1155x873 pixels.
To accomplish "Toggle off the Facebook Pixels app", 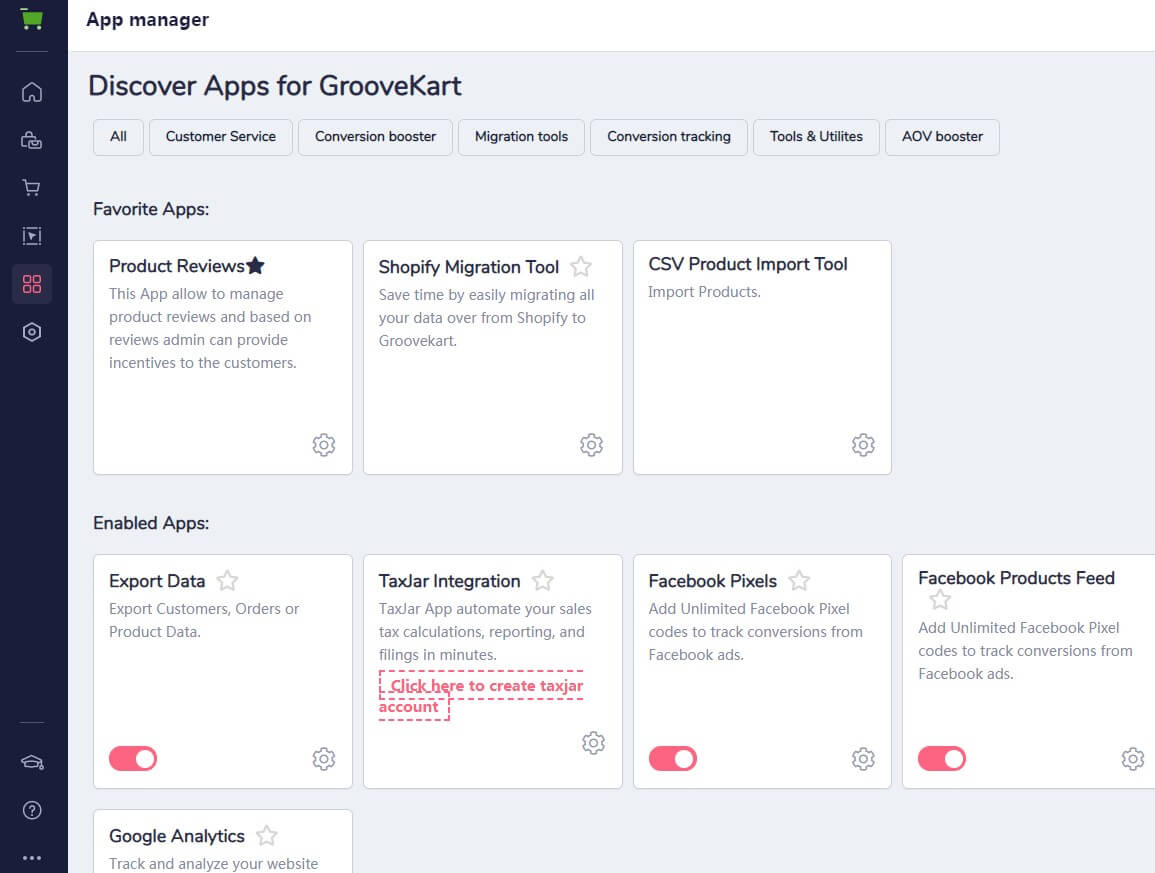I will point(673,759).
